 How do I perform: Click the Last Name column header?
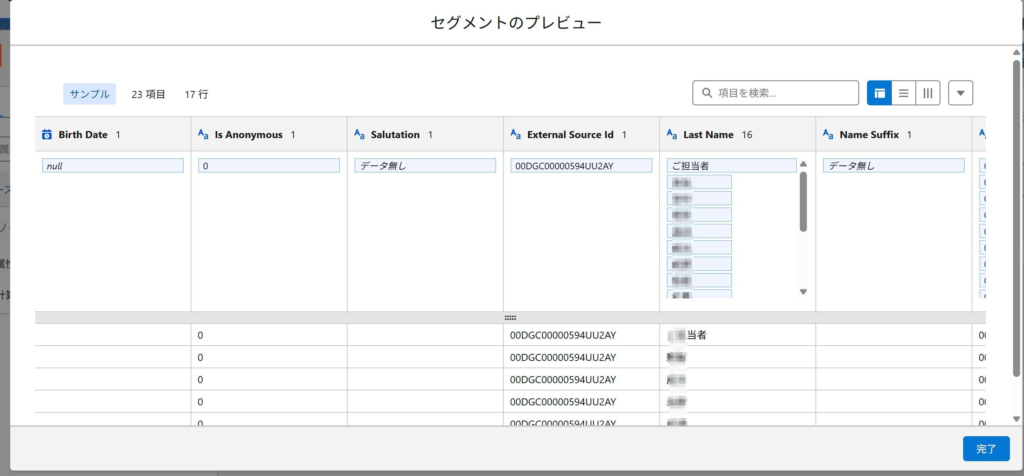point(737,135)
